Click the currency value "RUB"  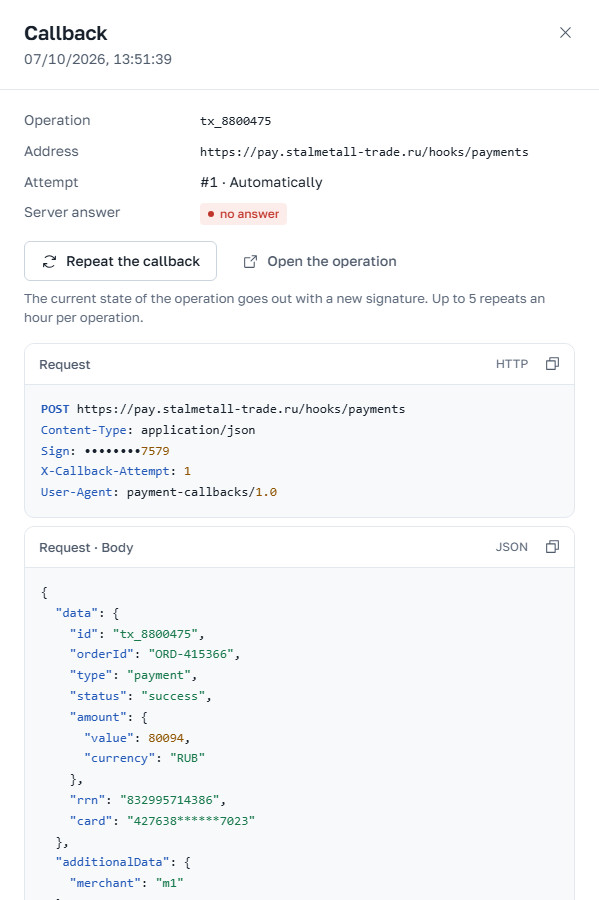(x=188, y=758)
